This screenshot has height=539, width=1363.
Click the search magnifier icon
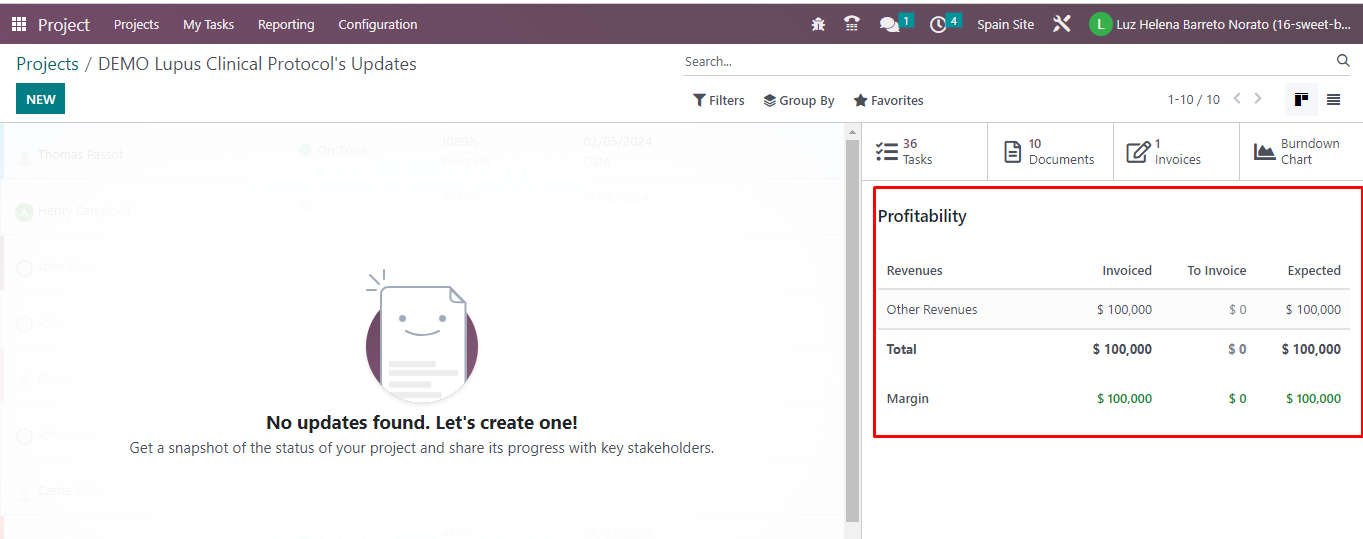pos(1343,61)
